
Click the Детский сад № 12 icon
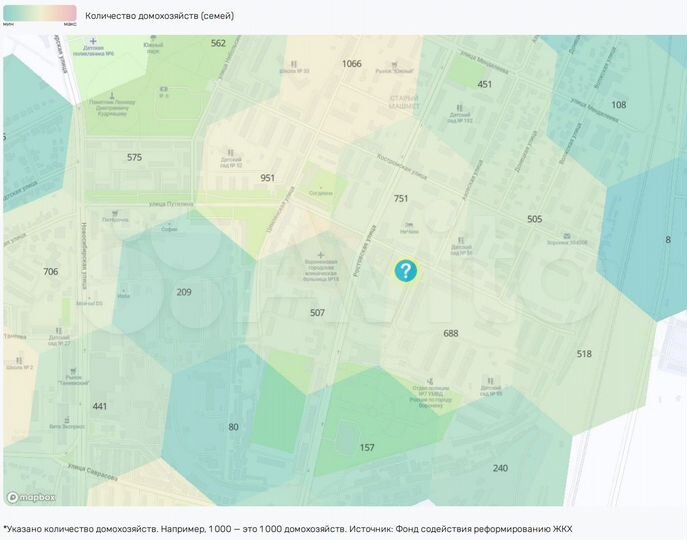click(231, 153)
